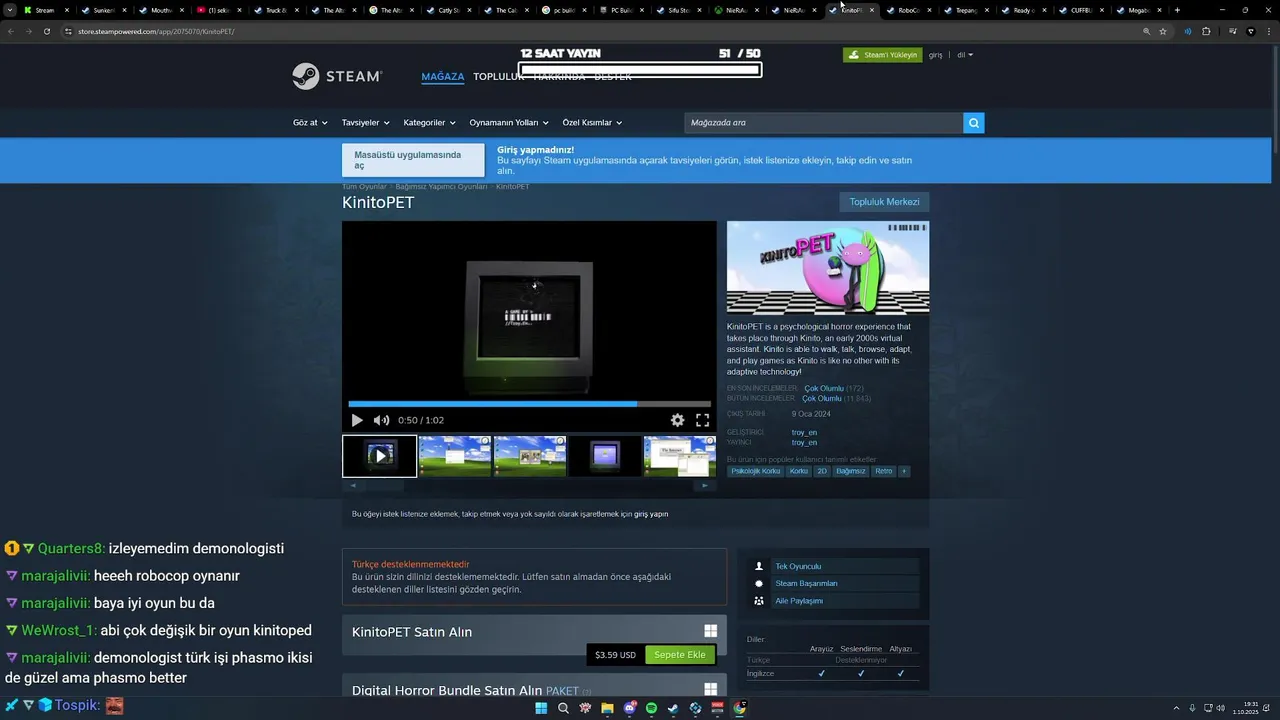Open the Tüm Oyunlar breadcrumb

pyautogui.click(x=364, y=186)
